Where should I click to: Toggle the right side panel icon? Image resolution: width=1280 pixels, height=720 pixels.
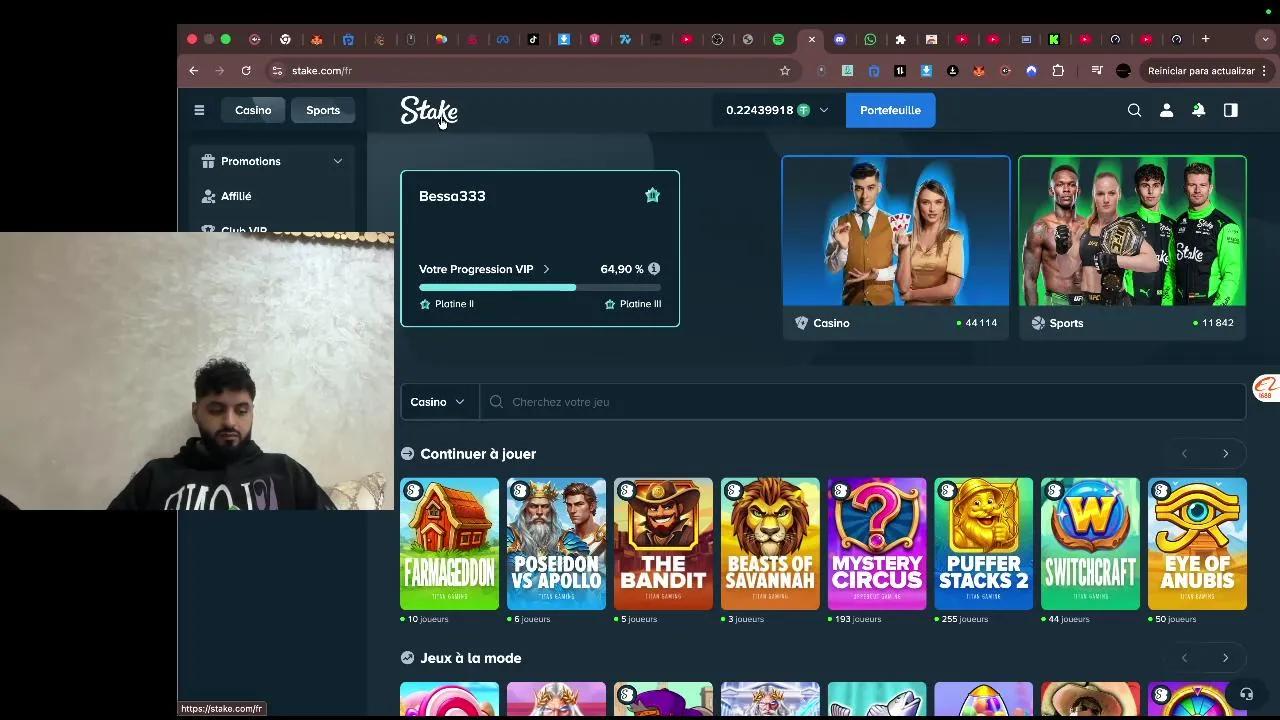(x=1231, y=110)
